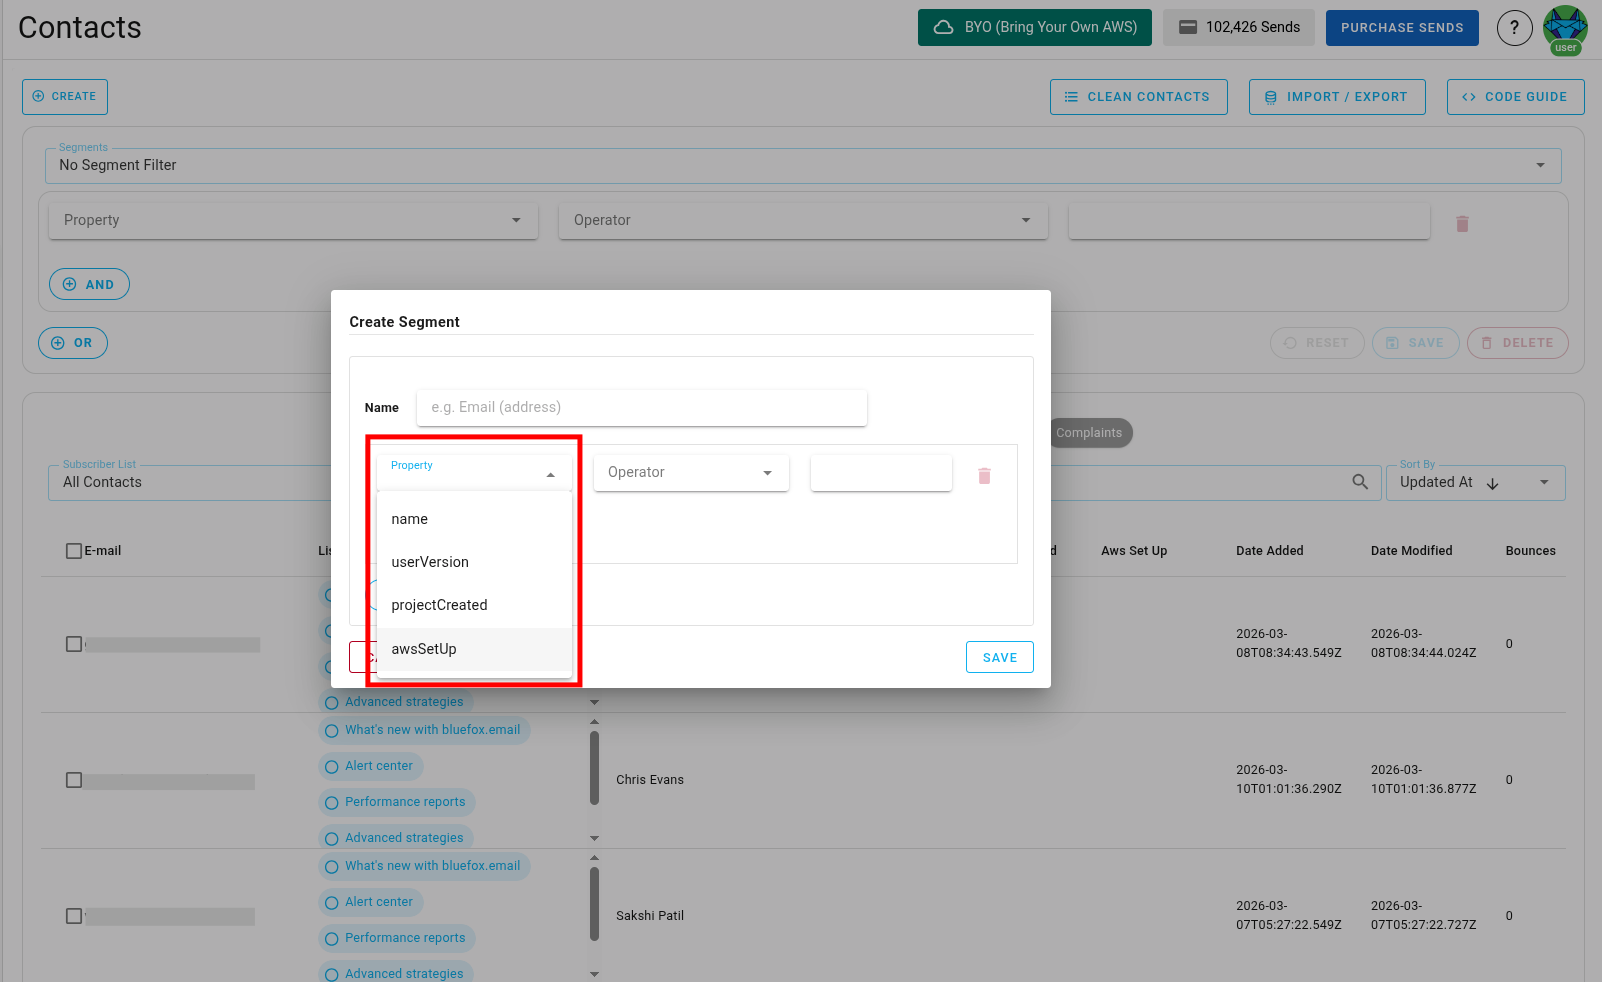Click the trash icon in the Create Segment modal
1602x982 pixels.
984,476
